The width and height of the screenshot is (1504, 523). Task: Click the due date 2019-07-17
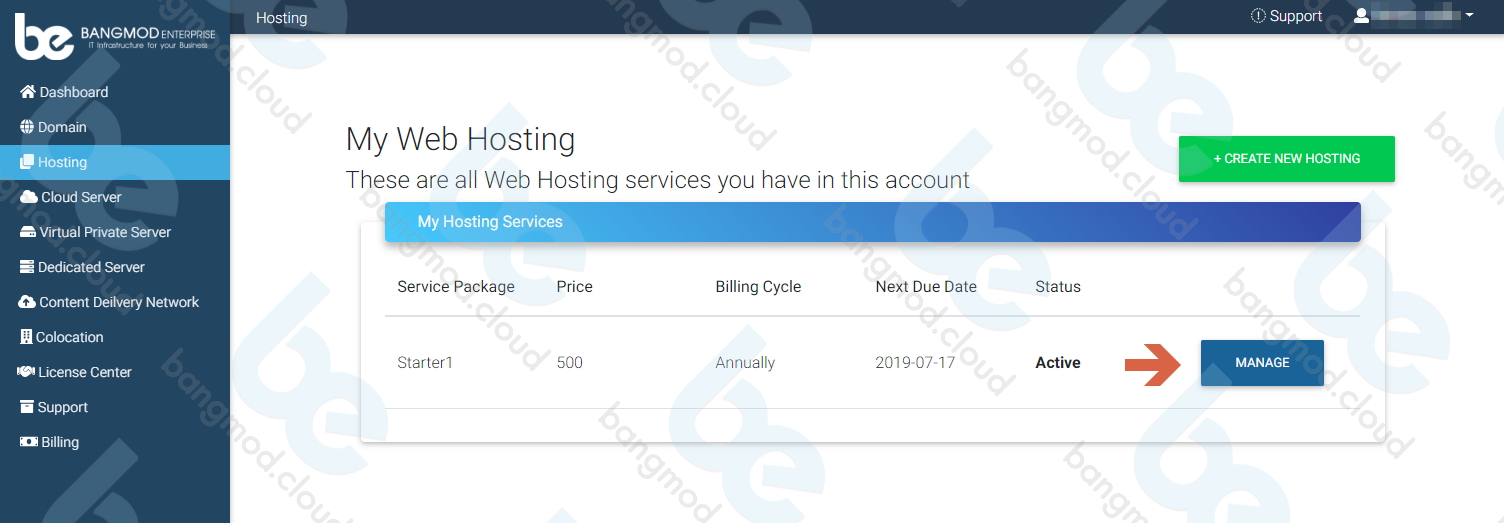[x=915, y=363]
